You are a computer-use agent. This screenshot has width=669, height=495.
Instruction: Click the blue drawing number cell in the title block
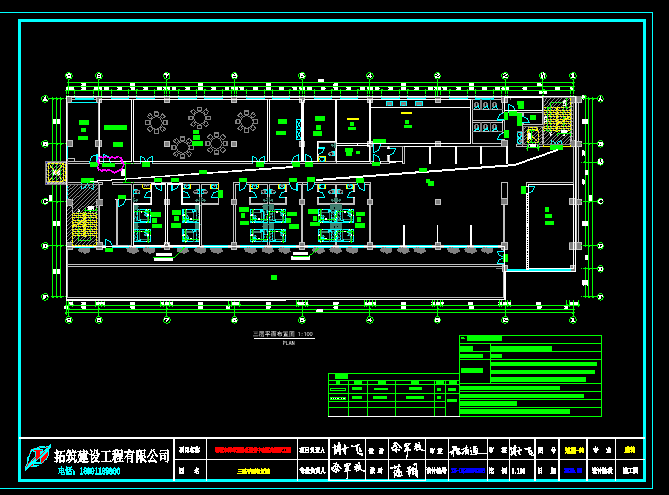467,469
